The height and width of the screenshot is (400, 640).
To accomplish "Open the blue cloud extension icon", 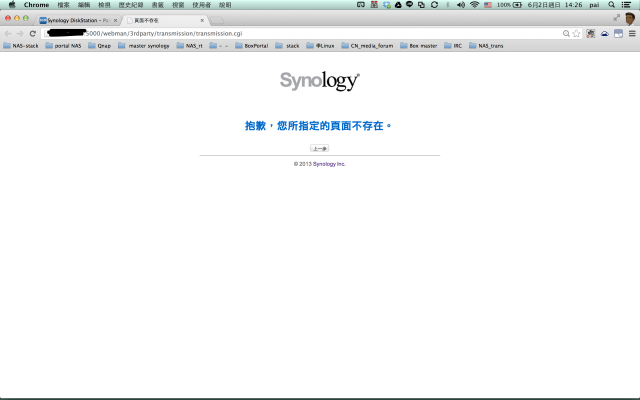I will [x=604, y=33].
